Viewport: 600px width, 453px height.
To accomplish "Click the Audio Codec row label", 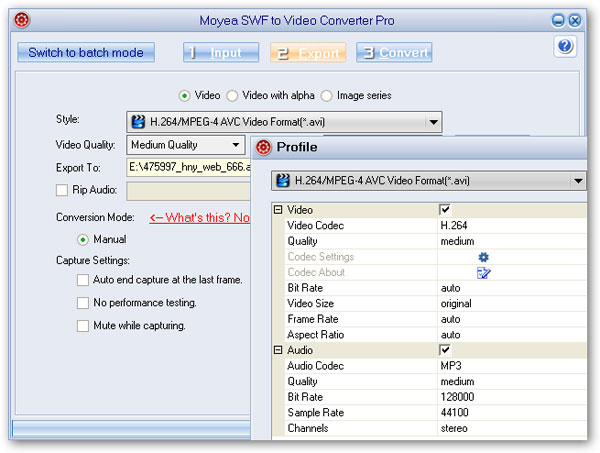I will pyautogui.click(x=316, y=366).
